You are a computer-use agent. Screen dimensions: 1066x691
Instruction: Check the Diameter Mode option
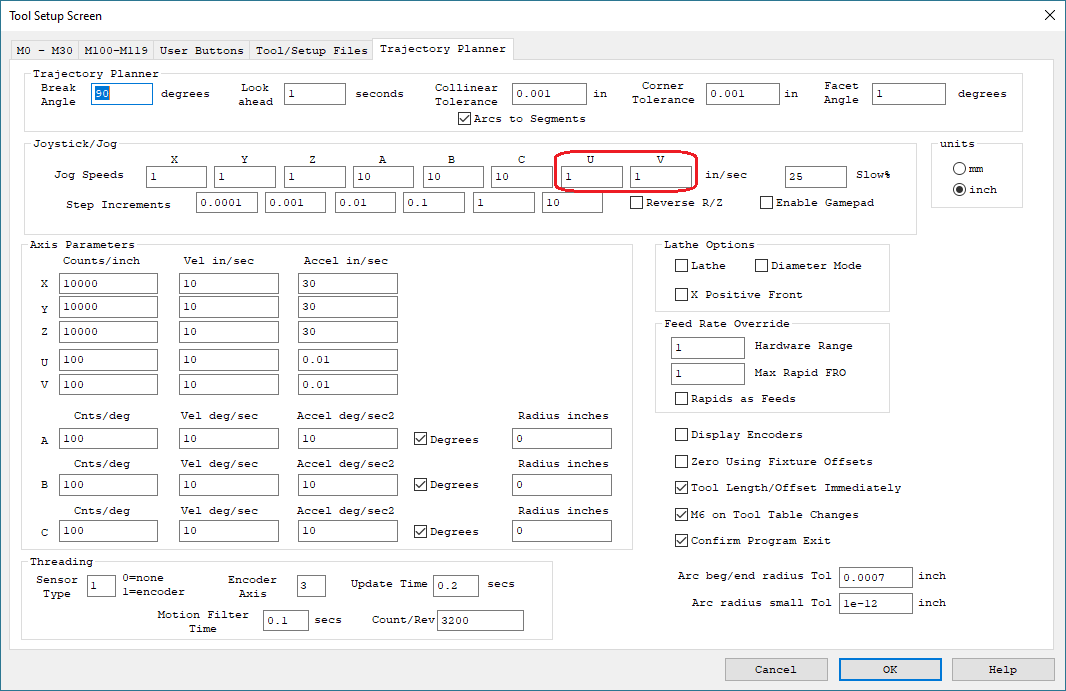[761, 266]
